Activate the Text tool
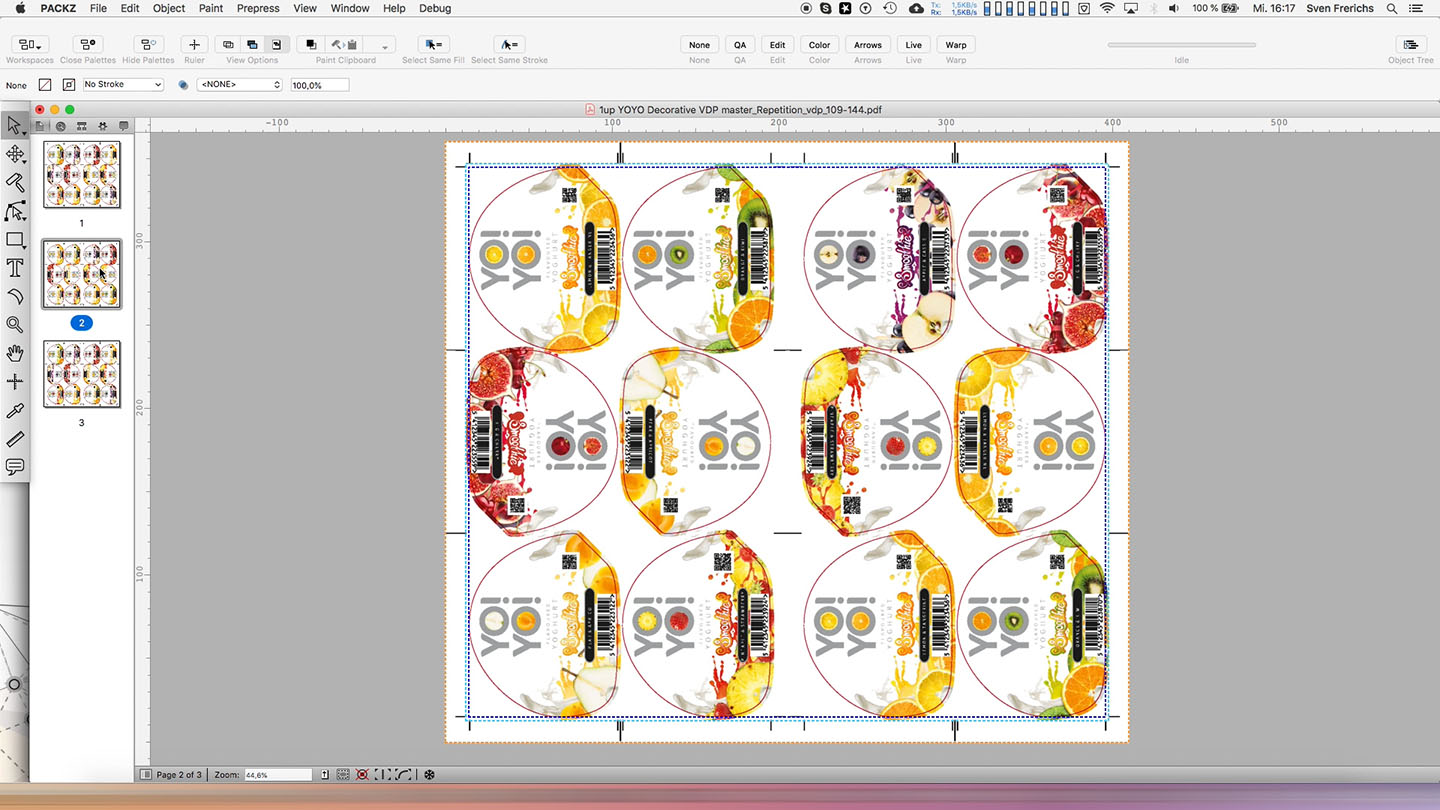This screenshot has width=1440, height=810. (x=15, y=268)
